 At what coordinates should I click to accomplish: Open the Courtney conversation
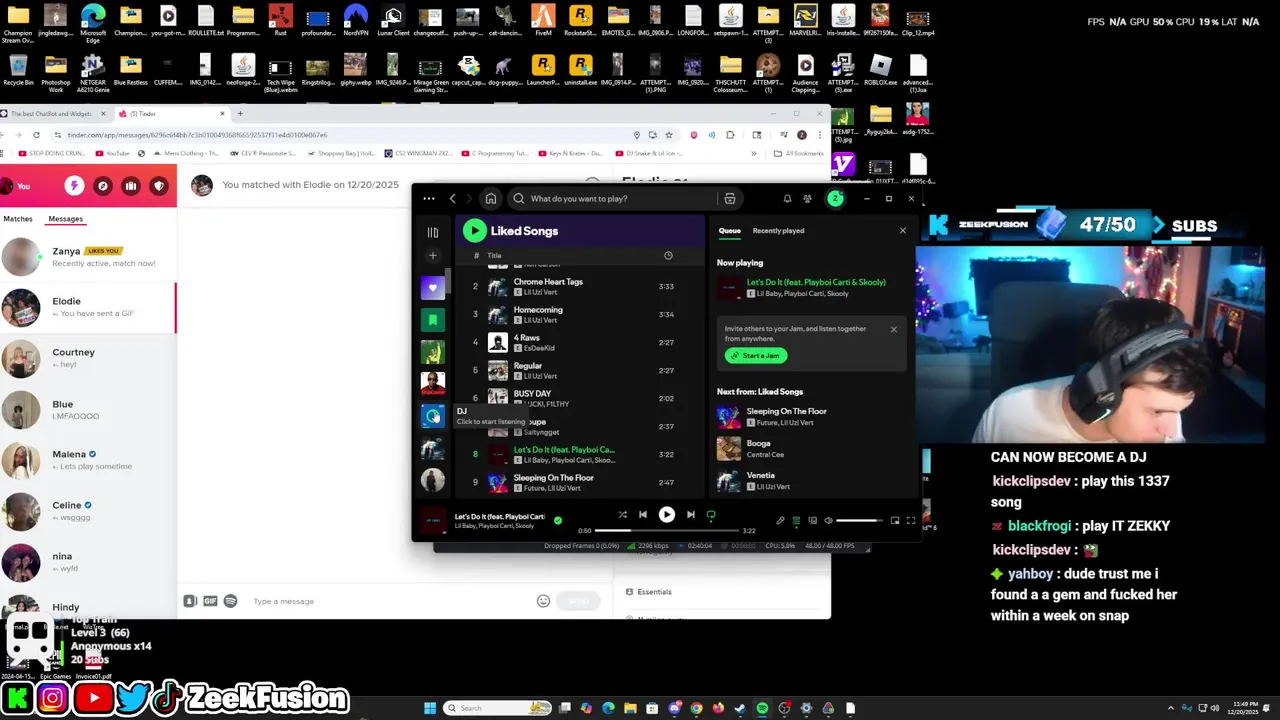[x=88, y=358]
